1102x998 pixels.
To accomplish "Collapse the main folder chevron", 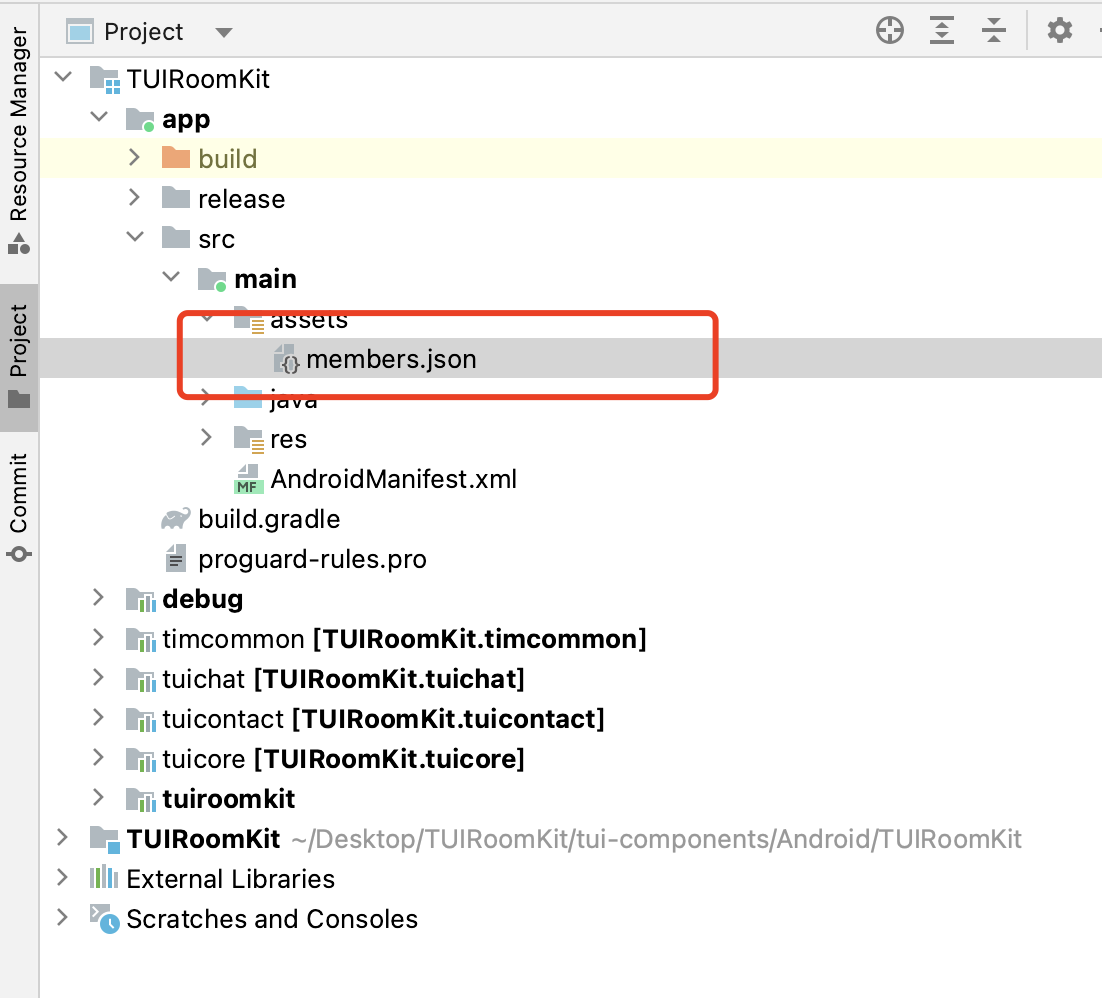I will (x=171, y=277).
